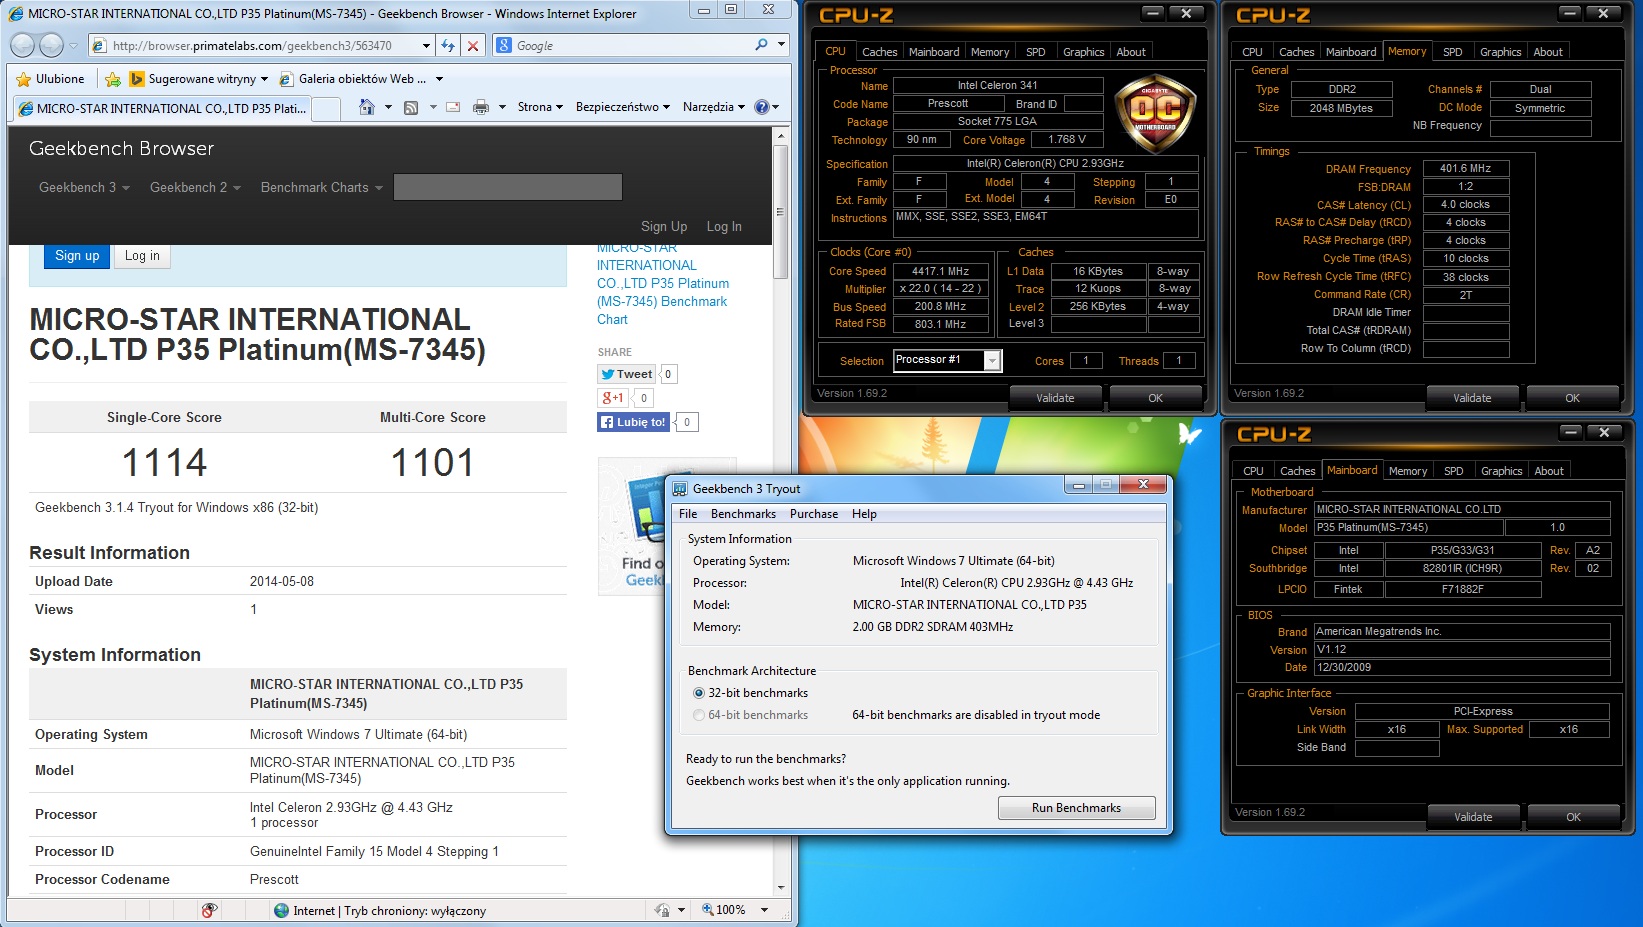Click the zoom level dropdown in status bar

pyautogui.click(x=764, y=910)
